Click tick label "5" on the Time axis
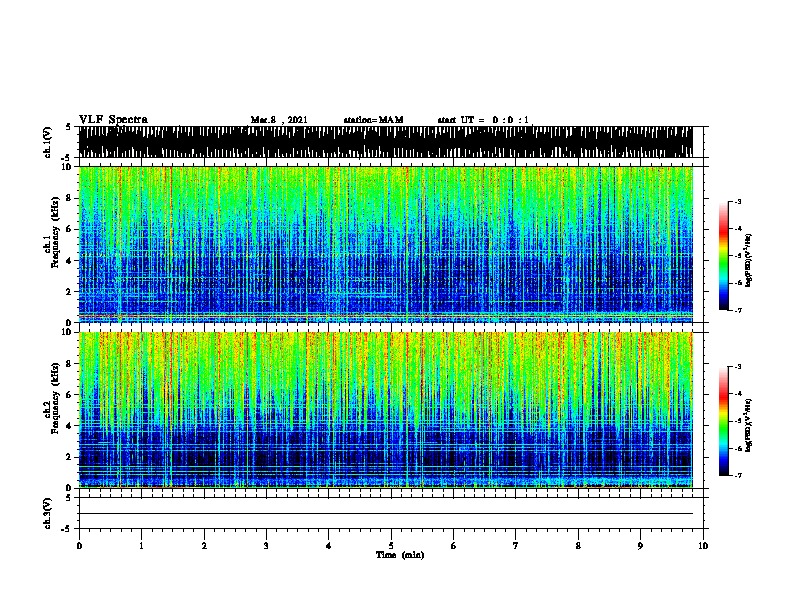Image resolution: width=792 pixels, height=612 pixels. point(391,546)
